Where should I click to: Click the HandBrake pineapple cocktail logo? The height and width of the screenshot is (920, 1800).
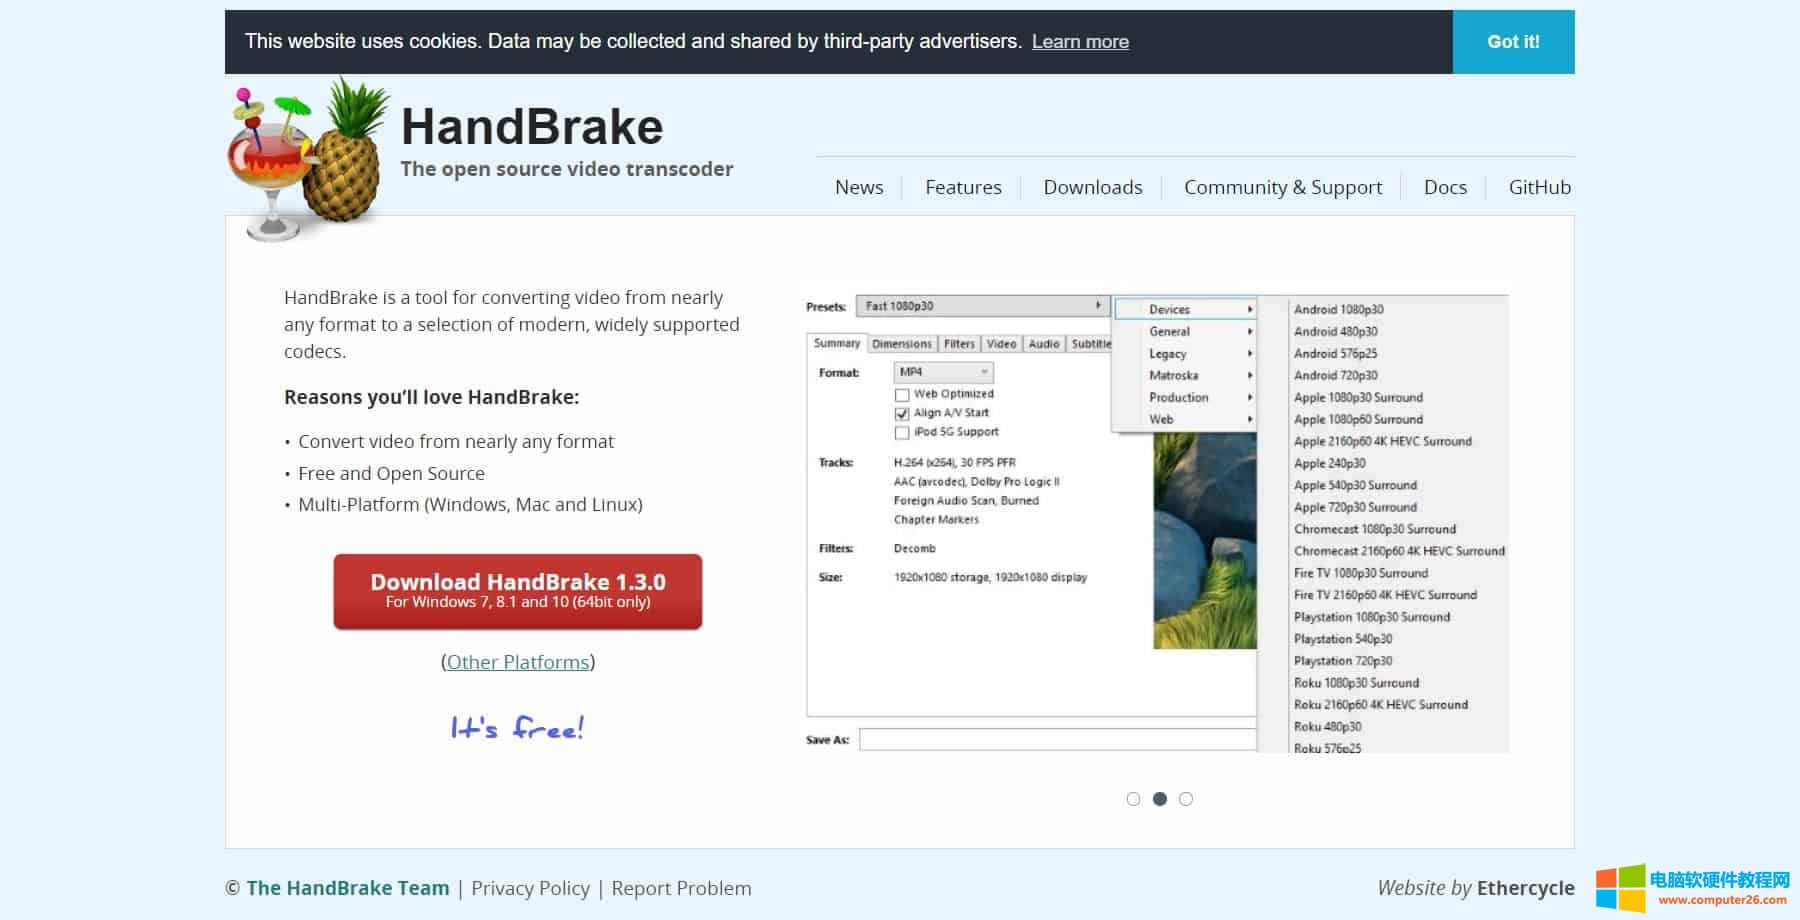pos(308,160)
